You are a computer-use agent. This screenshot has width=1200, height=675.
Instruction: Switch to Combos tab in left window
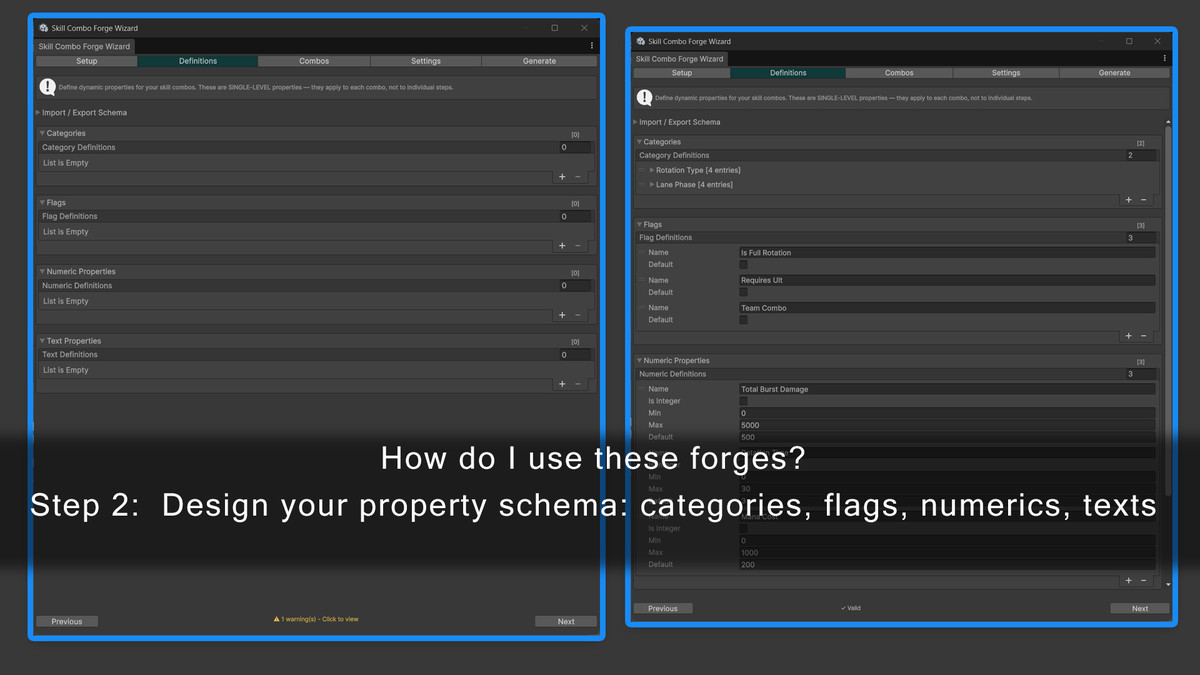click(314, 61)
